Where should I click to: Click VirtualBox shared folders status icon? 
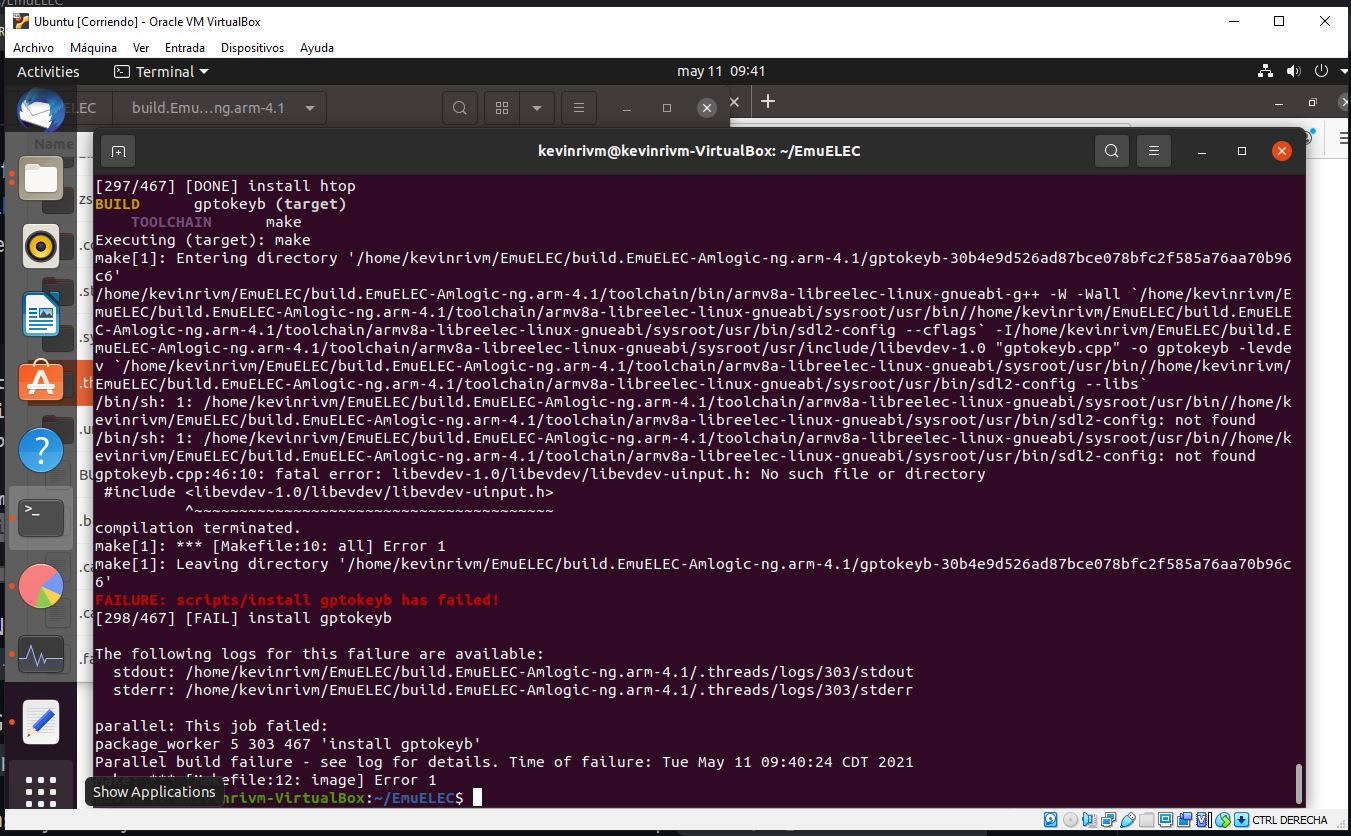click(x=1146, y=820)
